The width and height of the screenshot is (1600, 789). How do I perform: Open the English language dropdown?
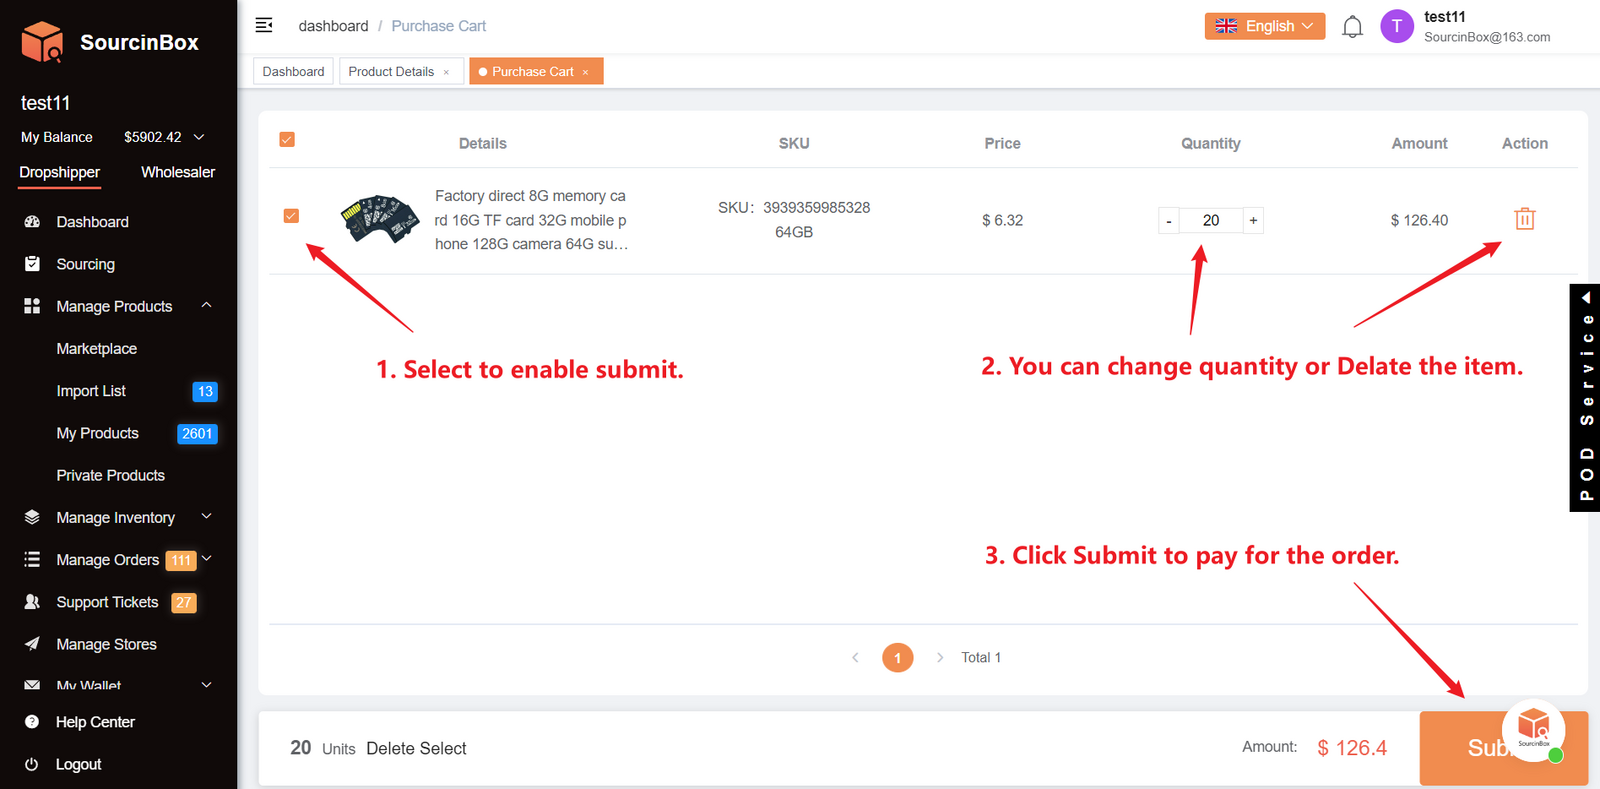click(x=1264, y=26)
